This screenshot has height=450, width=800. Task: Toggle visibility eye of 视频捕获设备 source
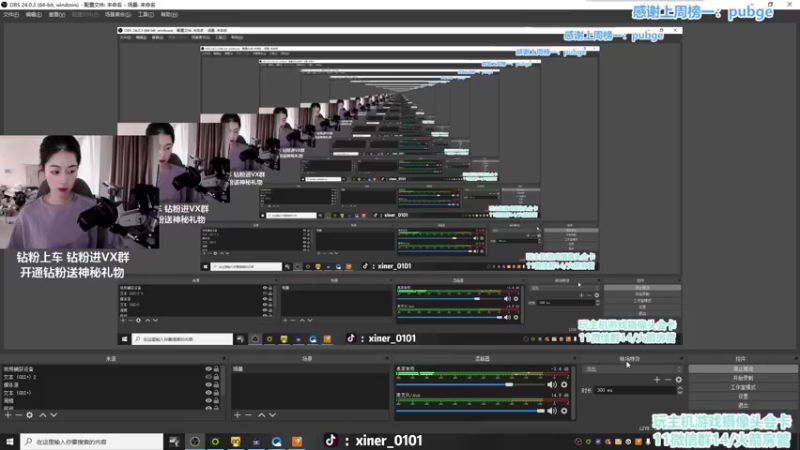point(208,369)
